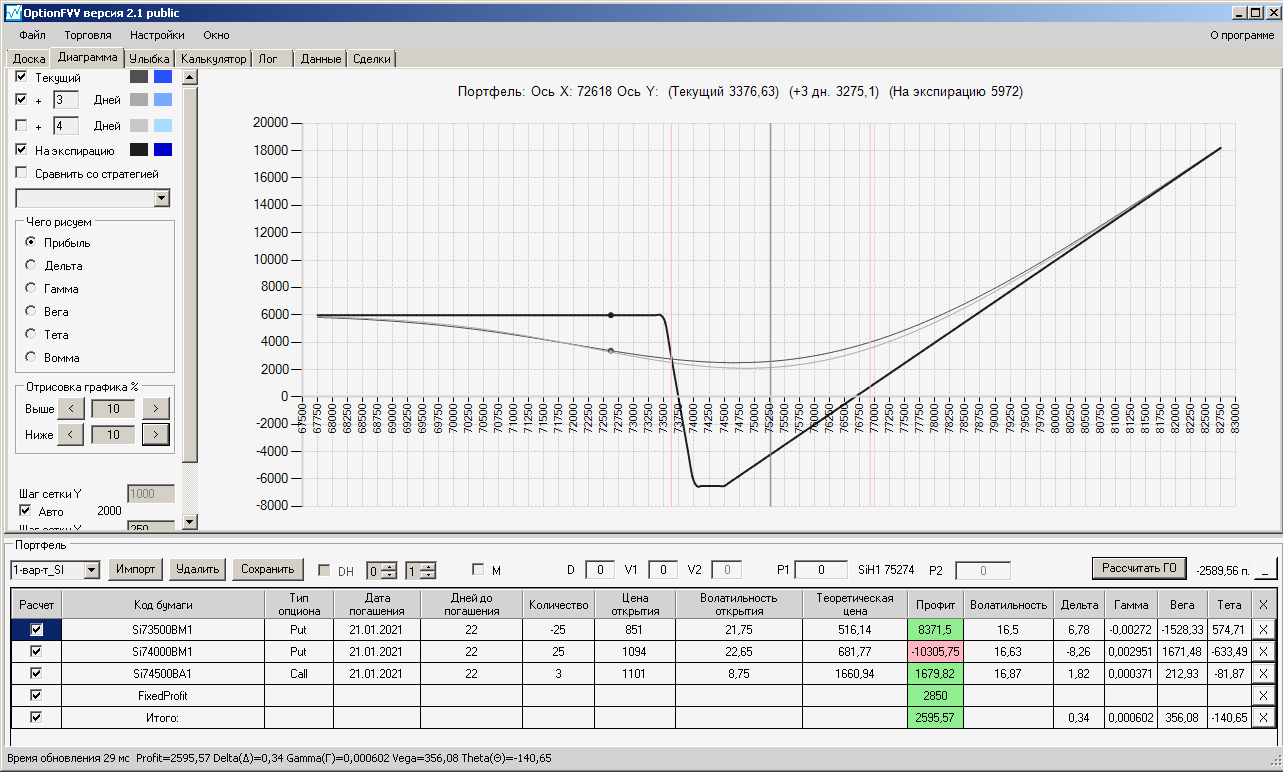Choose Тета as the plotted value

[31, 335]
